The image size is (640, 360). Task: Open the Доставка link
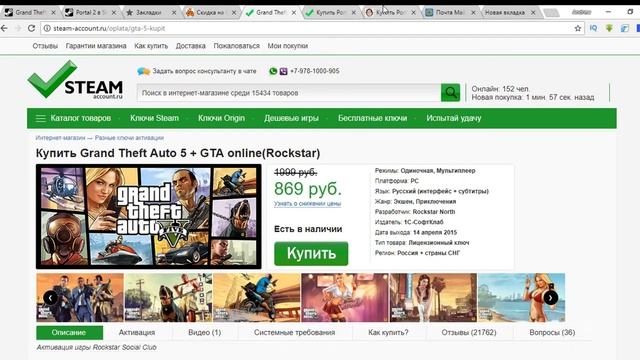coord(191,46)
